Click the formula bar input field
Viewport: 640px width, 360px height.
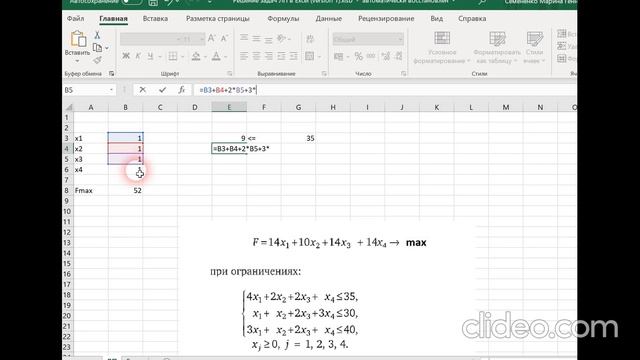pyautogui.click(x=384, y=90)
